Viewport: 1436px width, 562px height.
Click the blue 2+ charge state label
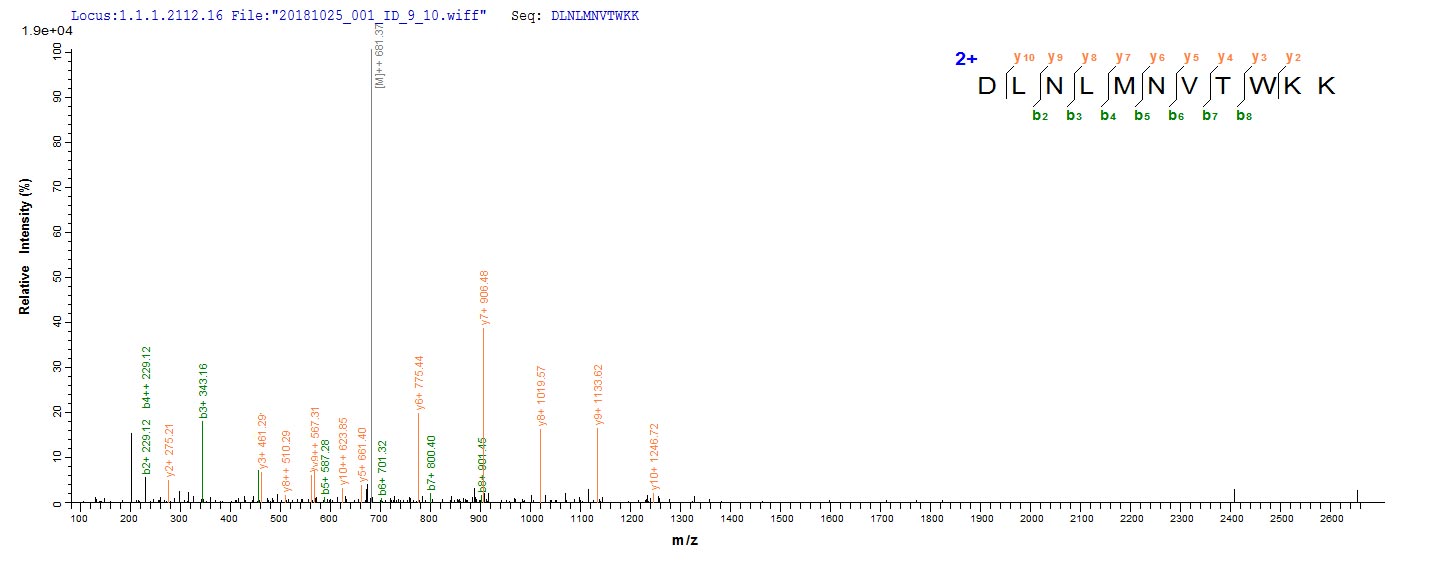point(966,59)
